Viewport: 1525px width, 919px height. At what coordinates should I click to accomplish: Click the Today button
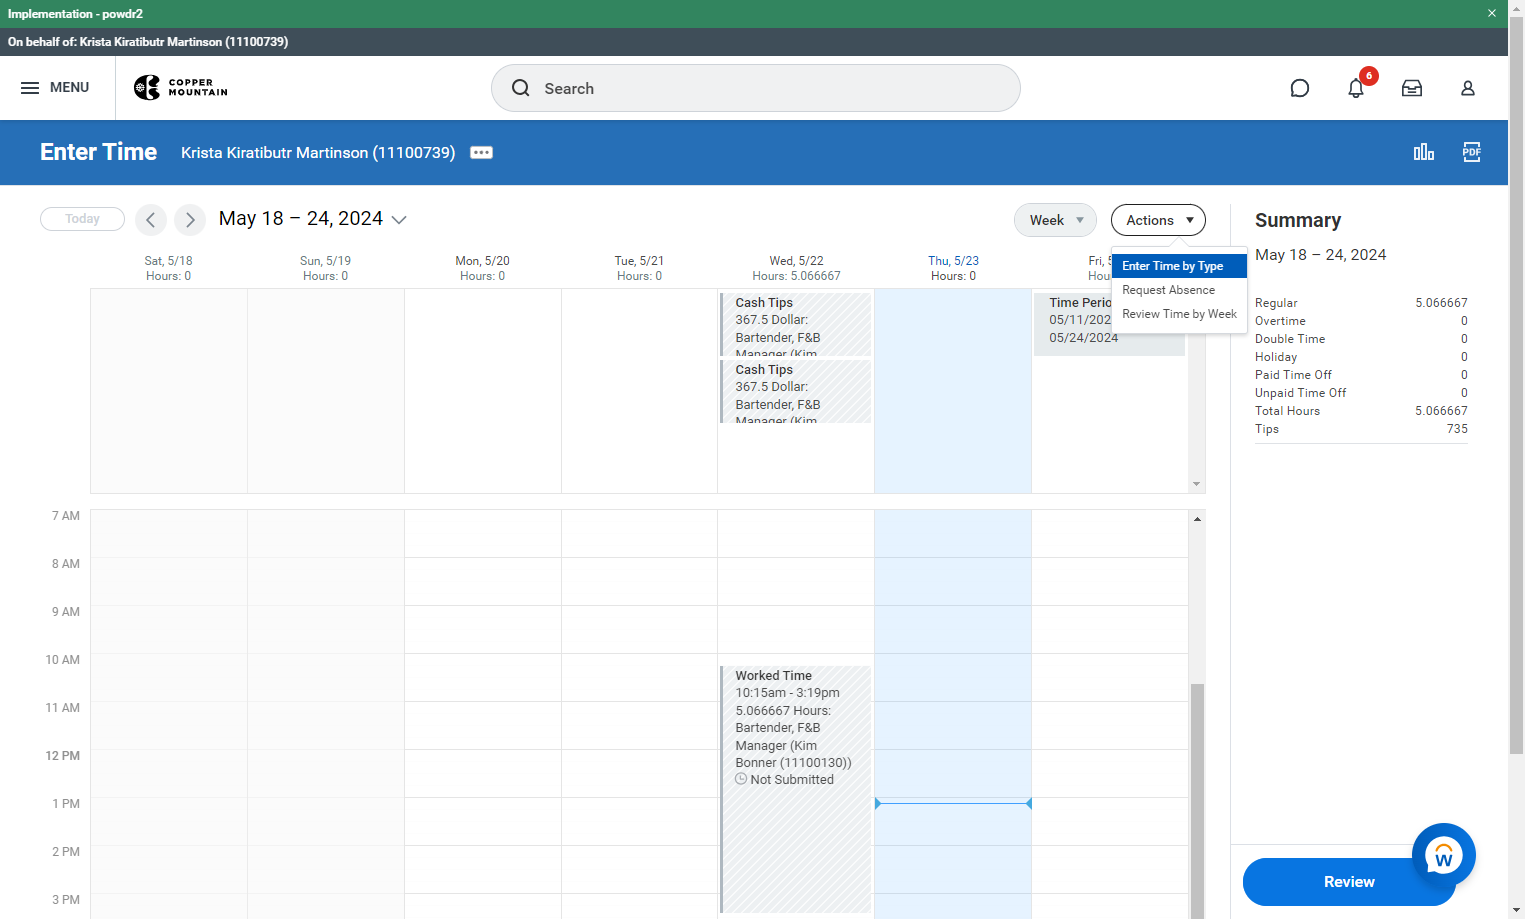pyautogui.click(x=82, y=219)
